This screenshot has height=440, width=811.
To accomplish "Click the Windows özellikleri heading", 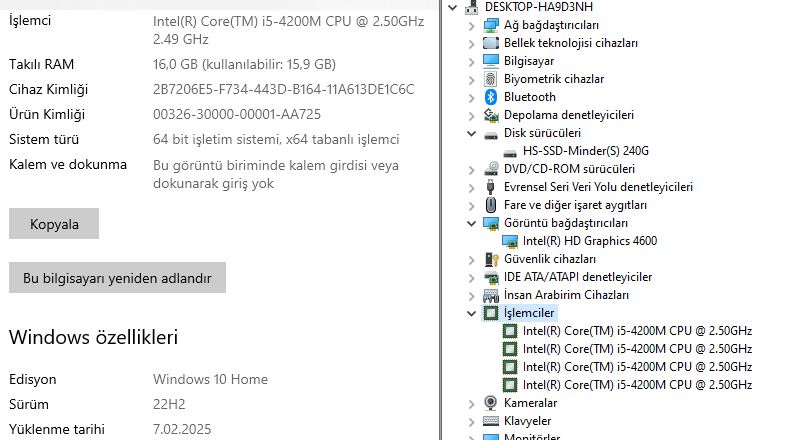I will click(93, 337).
